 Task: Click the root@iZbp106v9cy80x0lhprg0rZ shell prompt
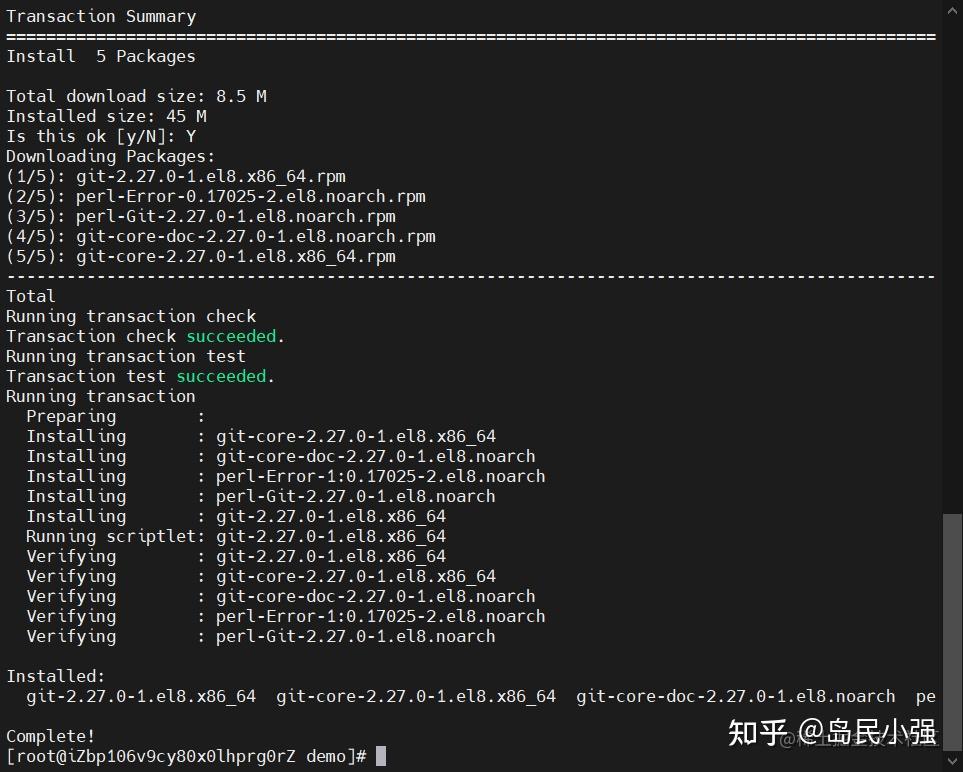186,757
